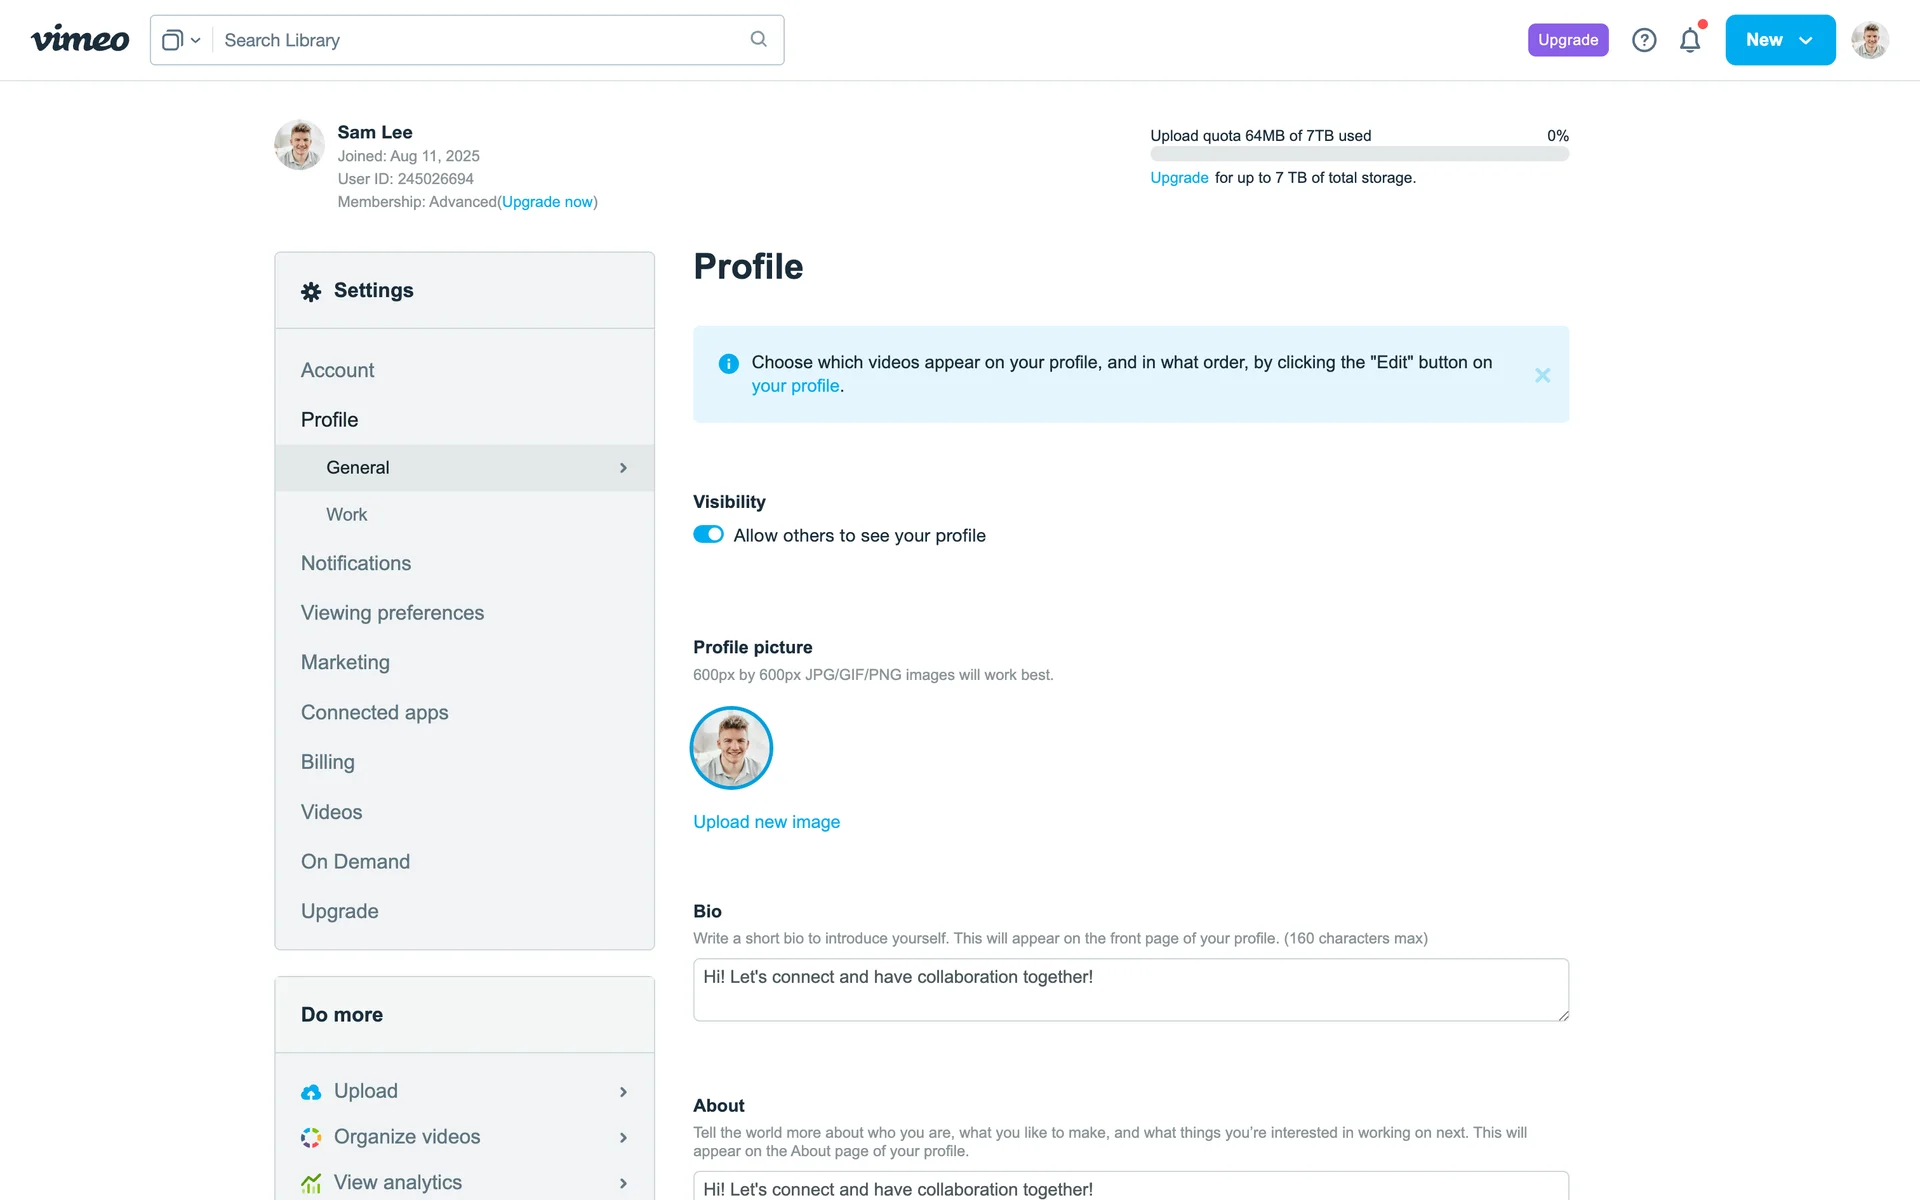
Task: Click the Vimeo logo
Action: tap(80, 40)
